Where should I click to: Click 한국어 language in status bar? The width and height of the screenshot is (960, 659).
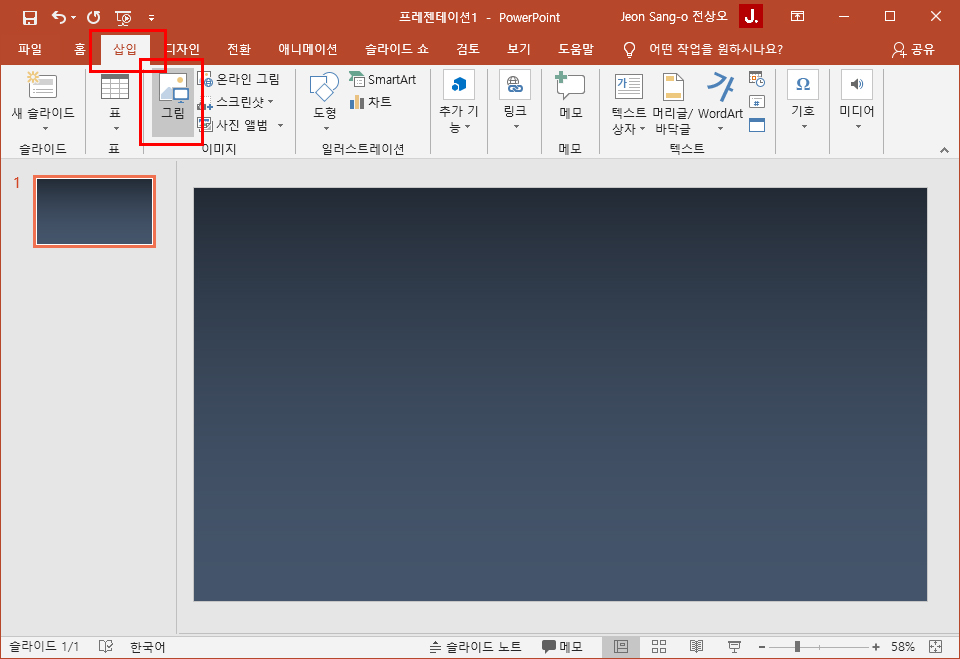point(148,647)
